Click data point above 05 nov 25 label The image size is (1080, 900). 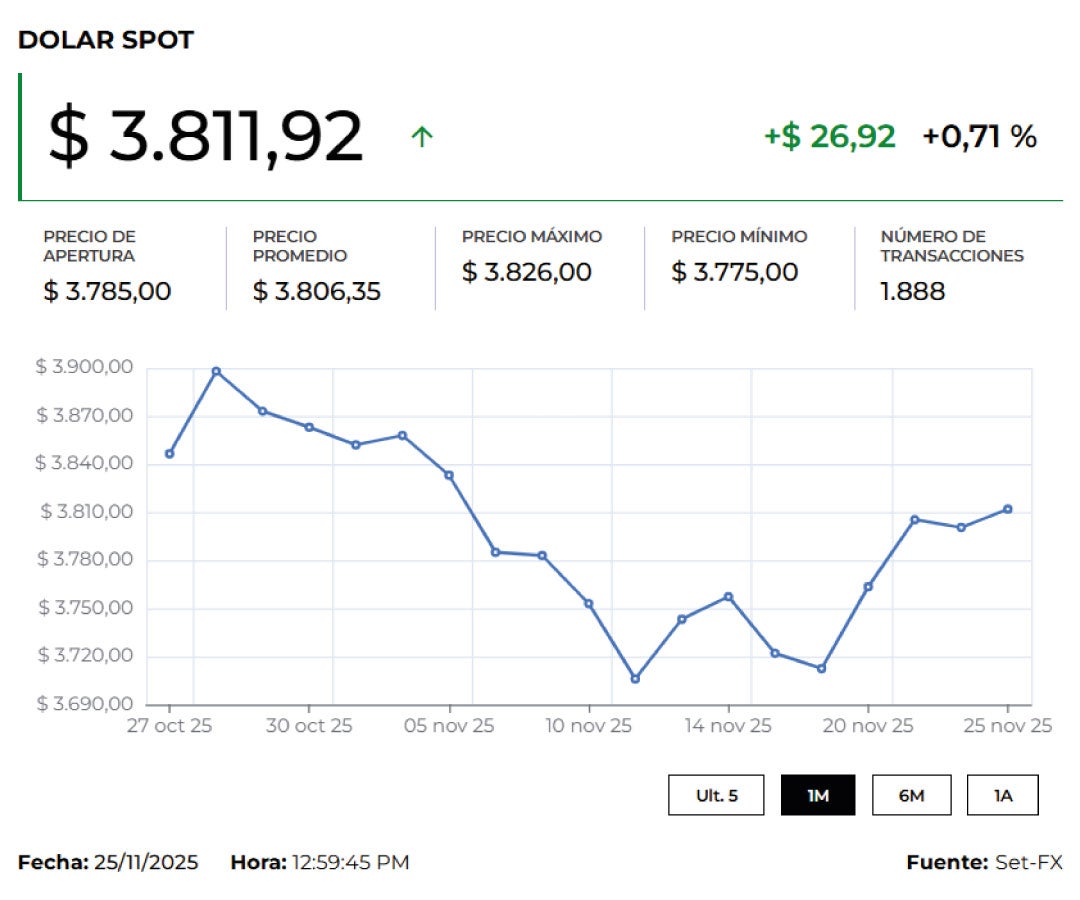tap(449, 475)
